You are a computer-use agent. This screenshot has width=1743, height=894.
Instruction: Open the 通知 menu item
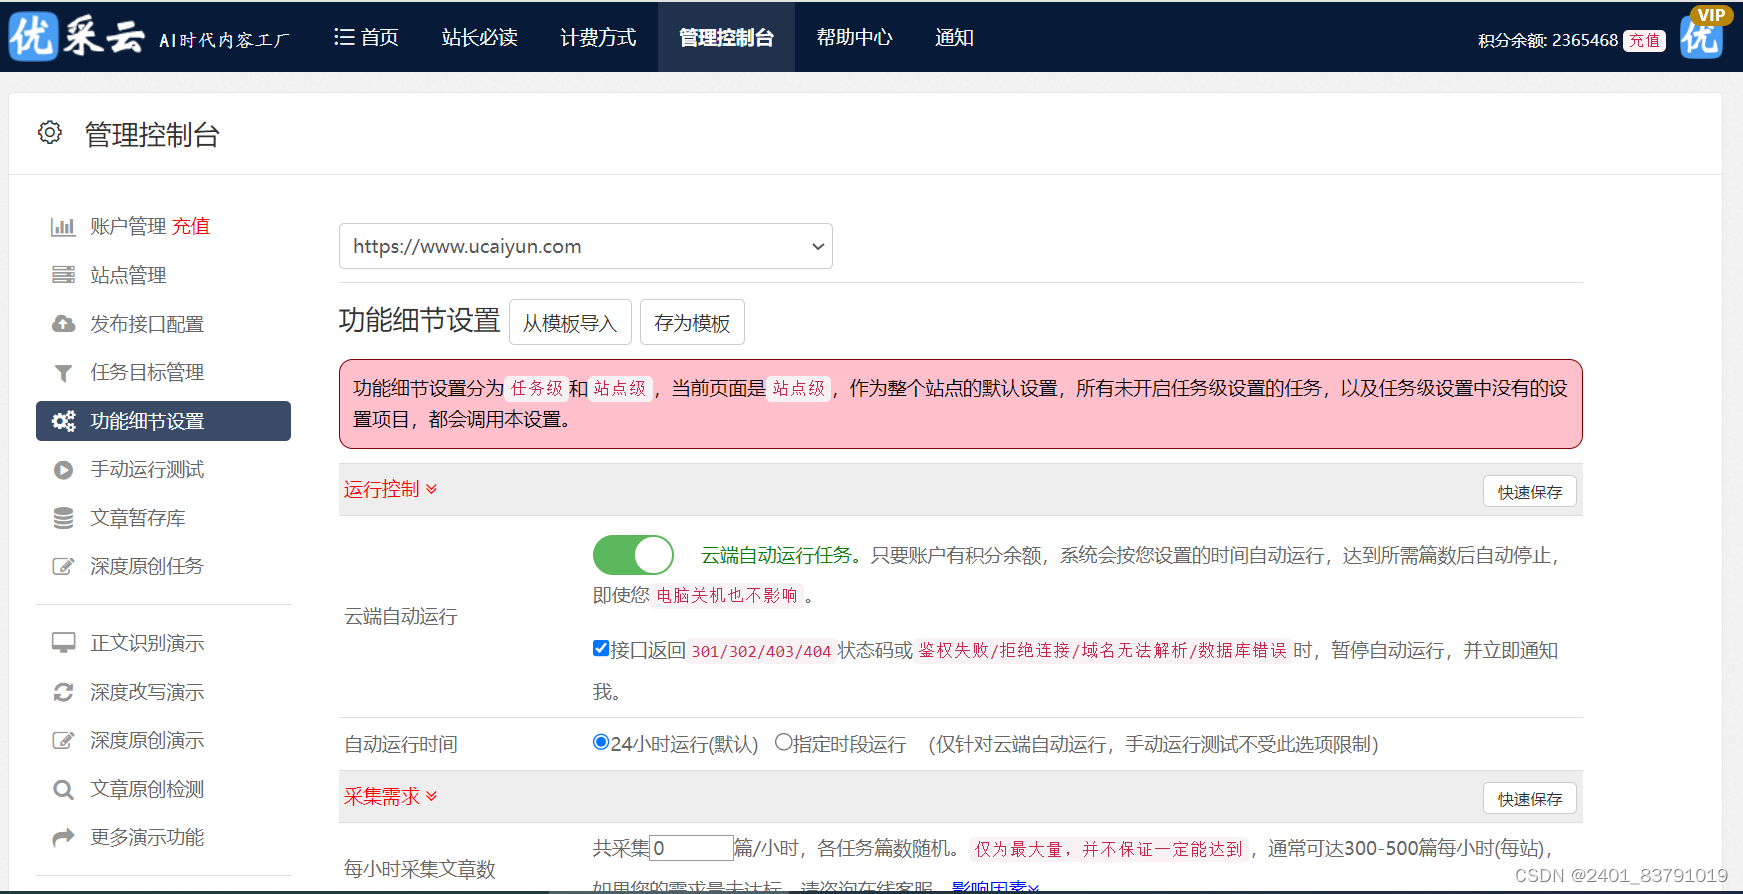tap(954, 37)
